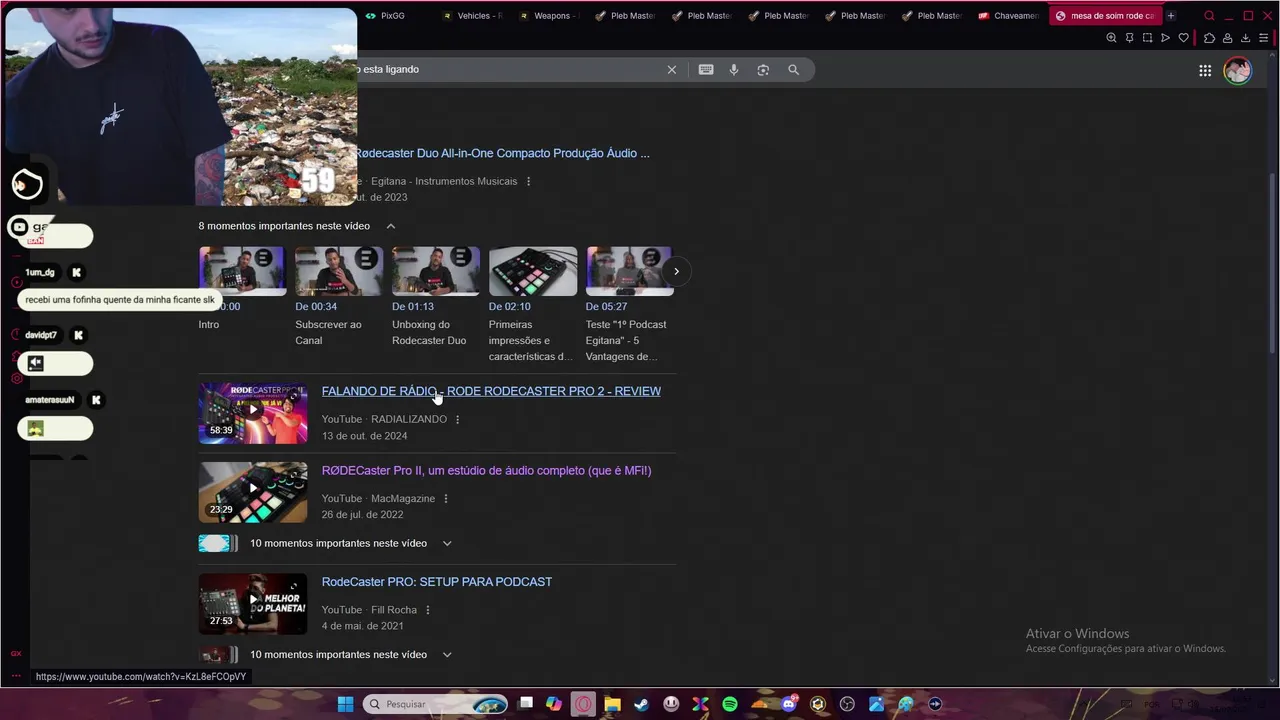The image size is (1280, 720).
Task: Open the on-screen keyboard input tool
Action: point(706,70)
